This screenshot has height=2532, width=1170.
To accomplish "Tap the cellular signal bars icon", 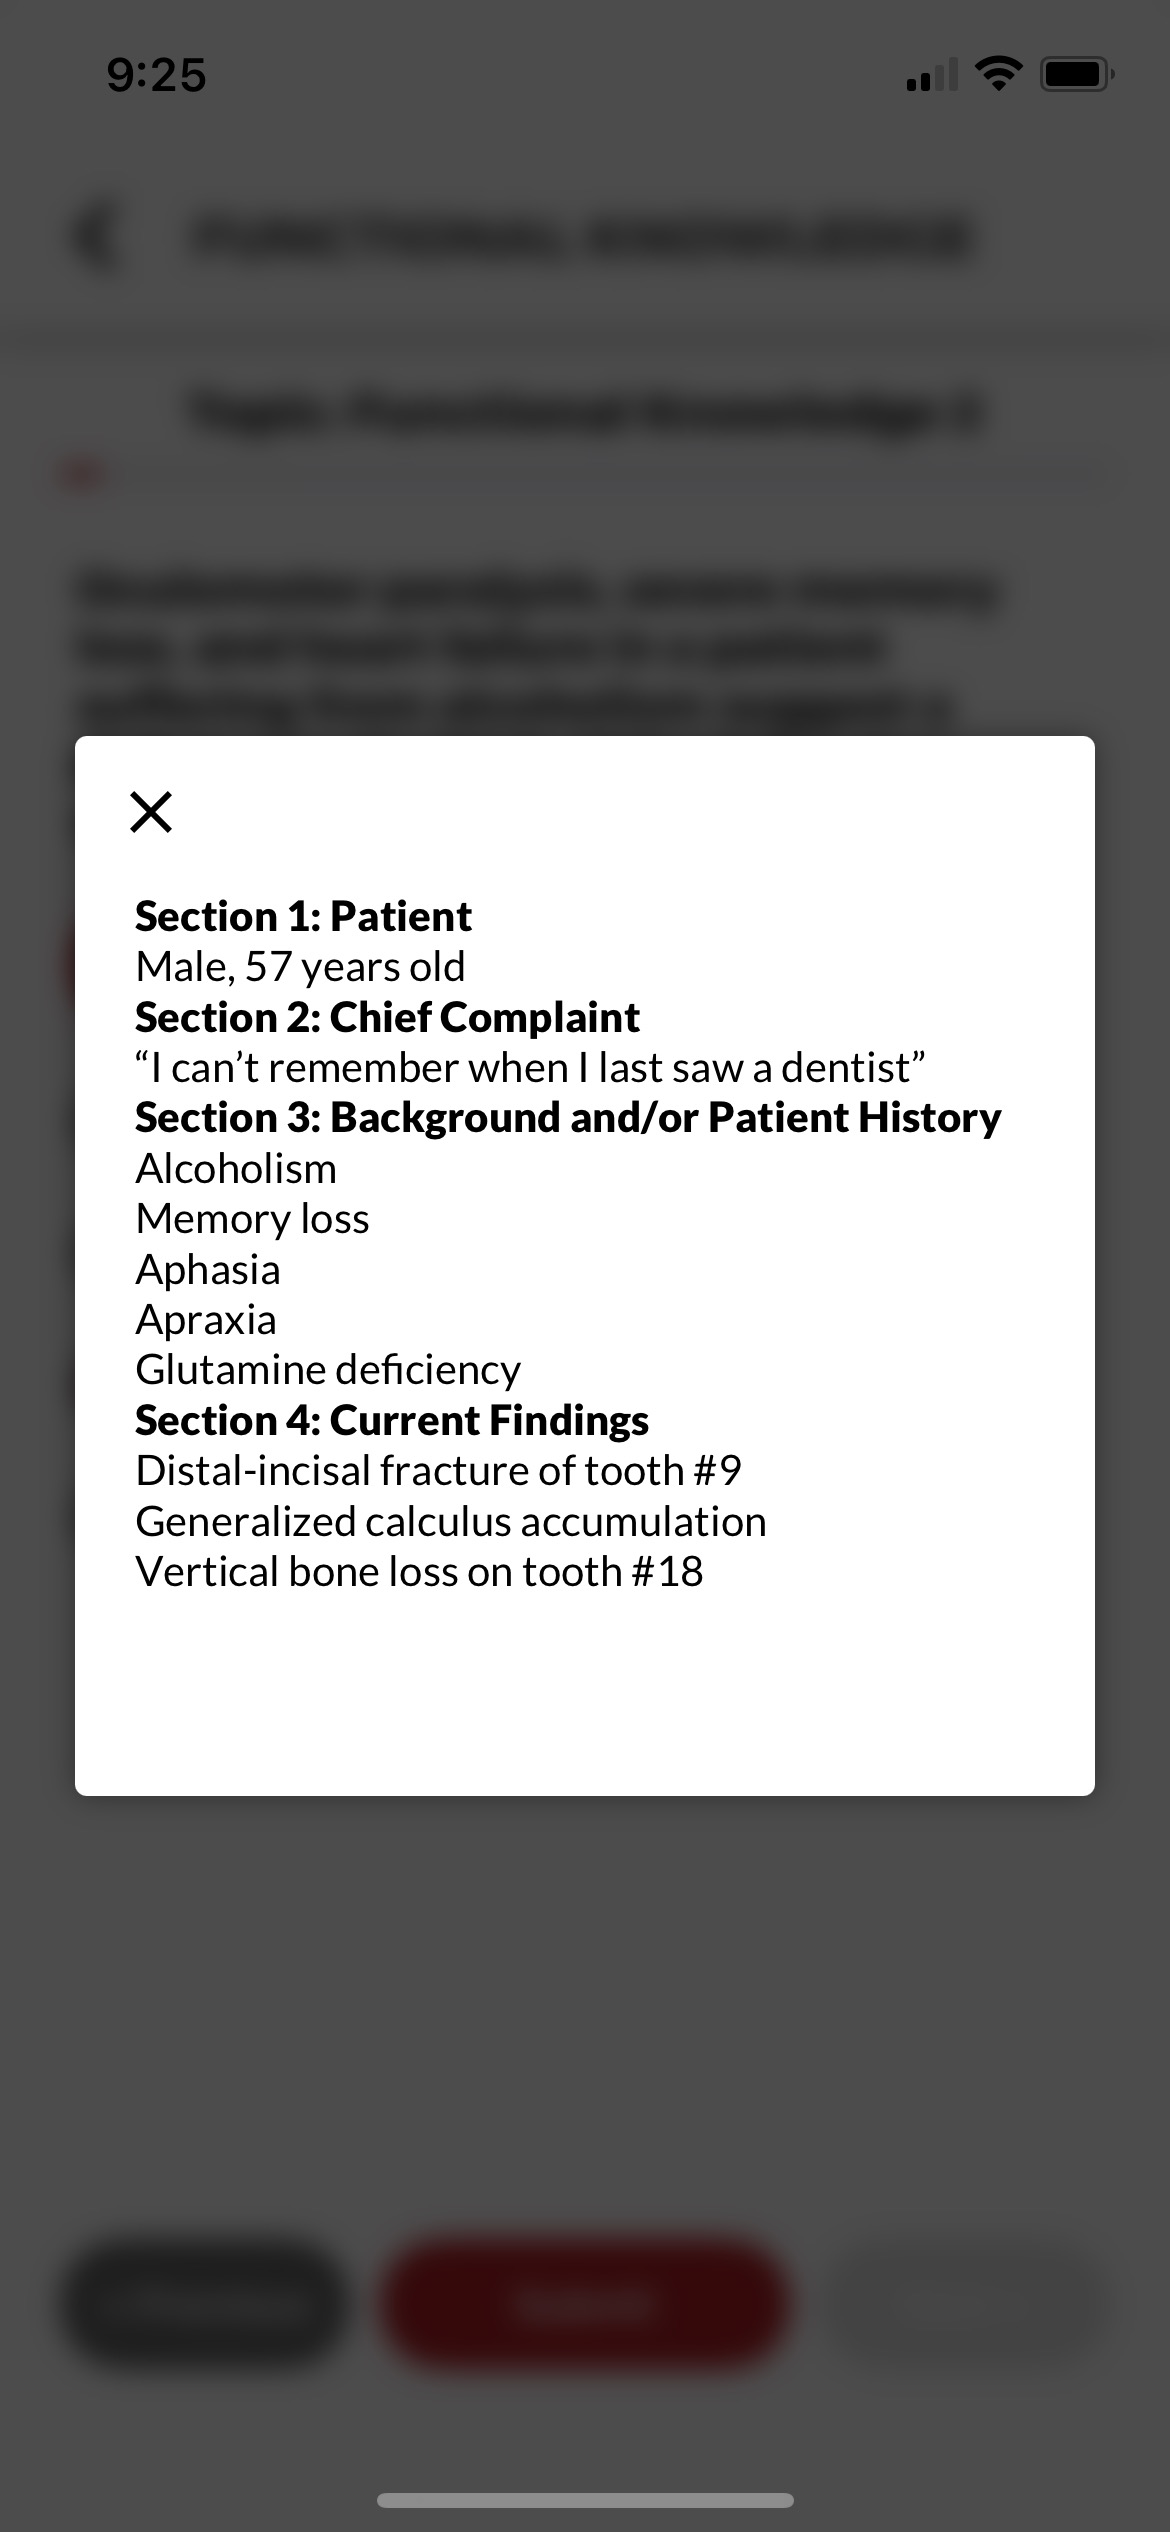I will coord(931,74).
